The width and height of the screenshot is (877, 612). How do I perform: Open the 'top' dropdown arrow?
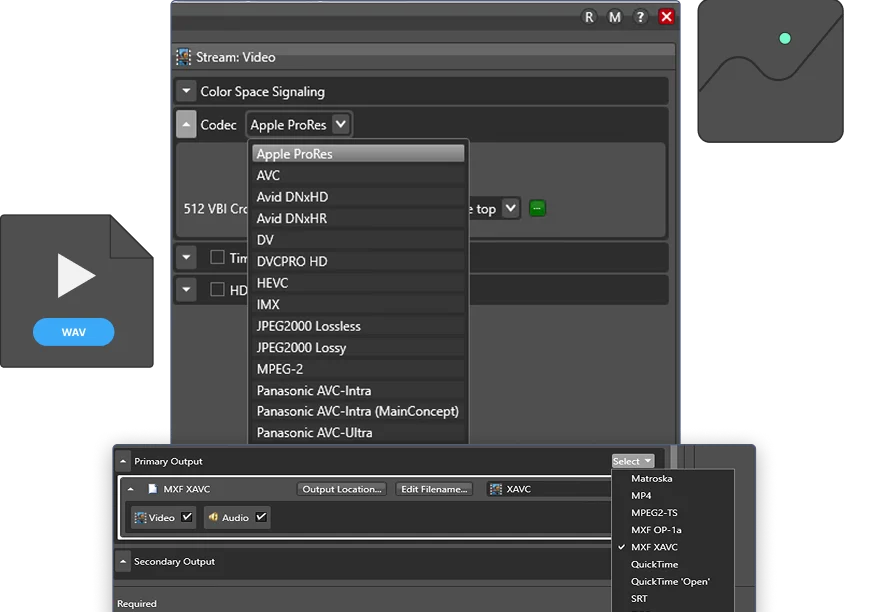(510, 208)
